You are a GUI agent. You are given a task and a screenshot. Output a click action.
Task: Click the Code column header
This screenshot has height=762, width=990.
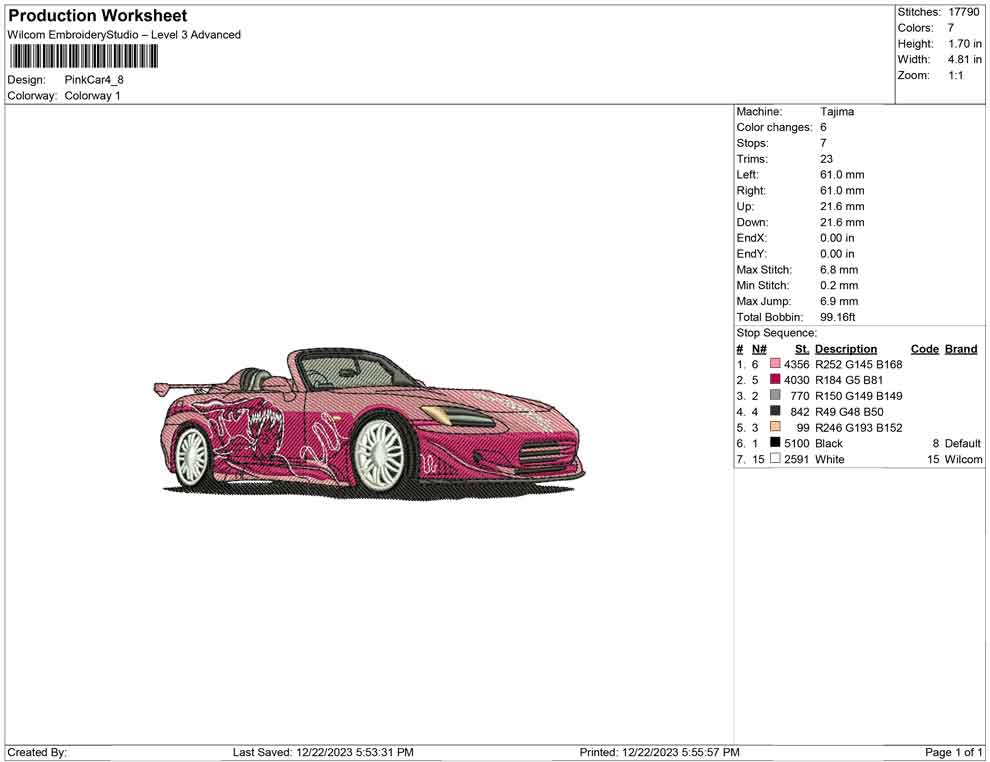click(924, 348)
